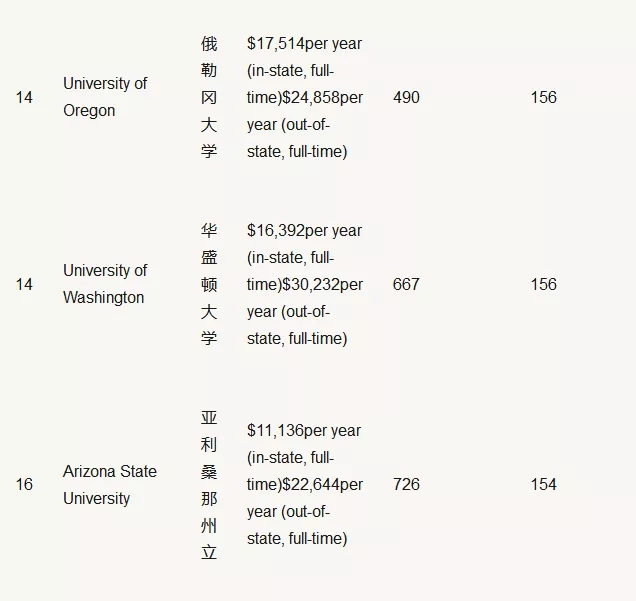The height and width of the screenshot is (601, 636).
Task: Click the $30,232 out-of-state tuition text
Action: [322, 285]
